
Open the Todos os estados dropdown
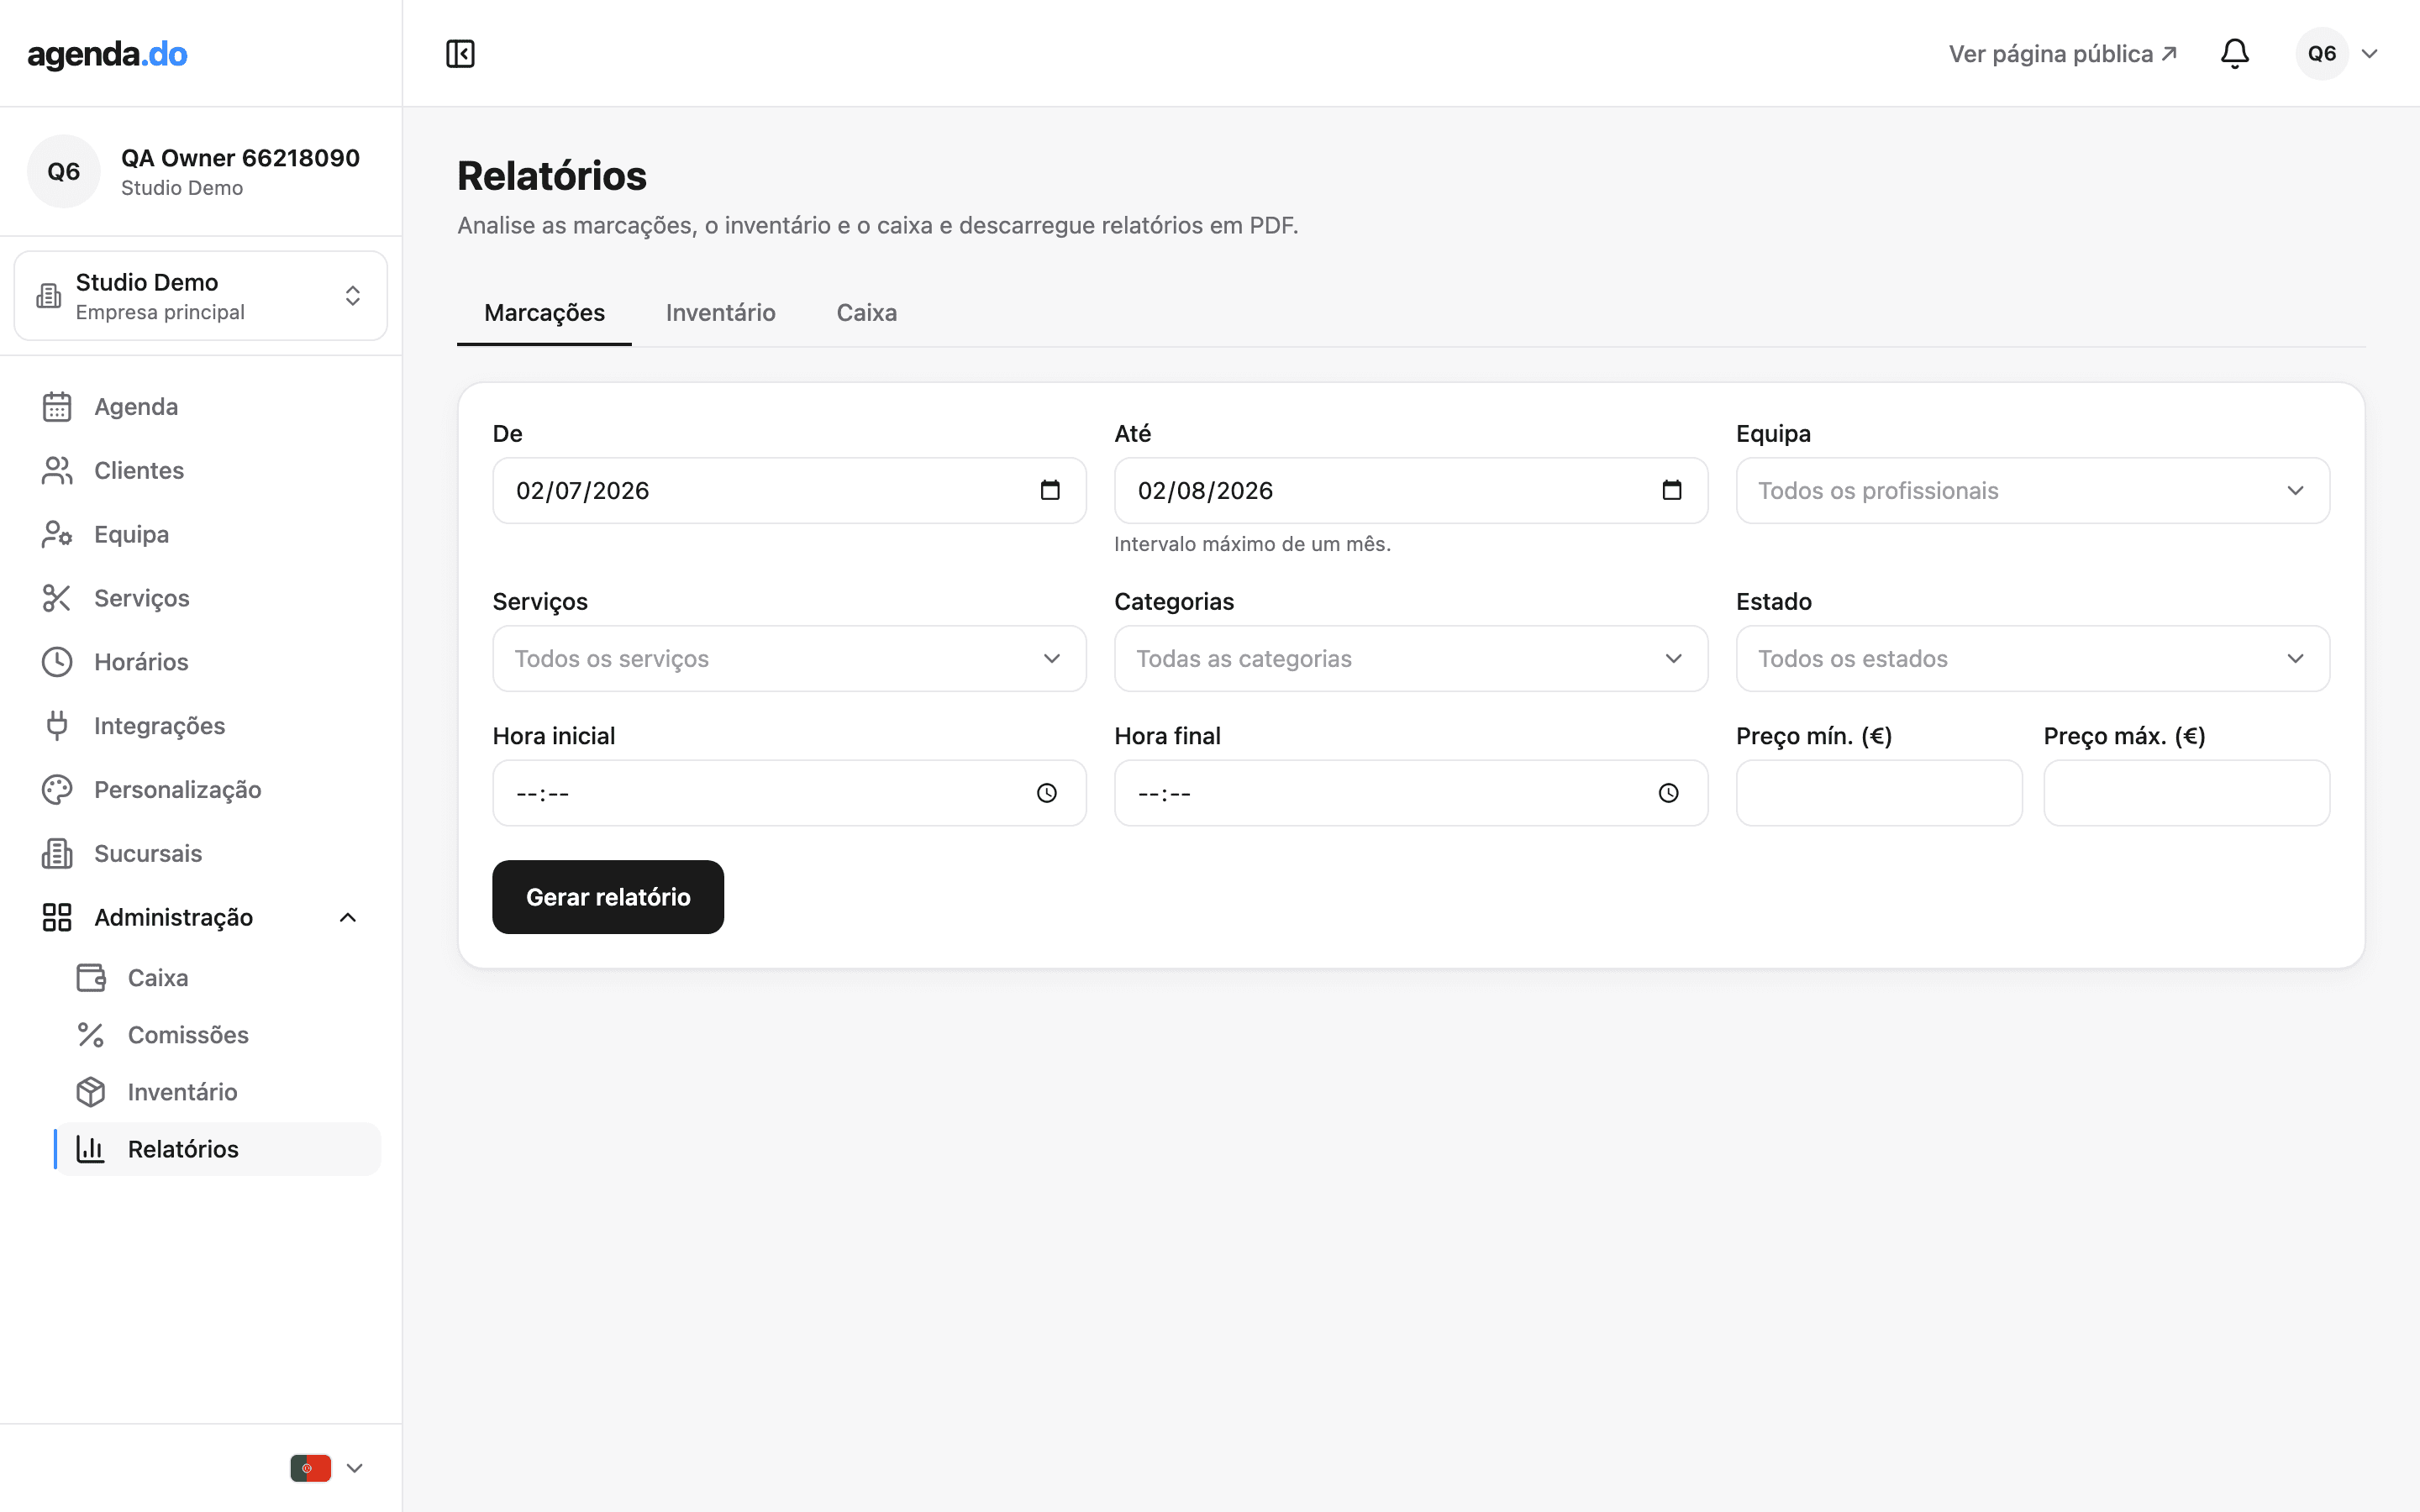point(2033,659)
